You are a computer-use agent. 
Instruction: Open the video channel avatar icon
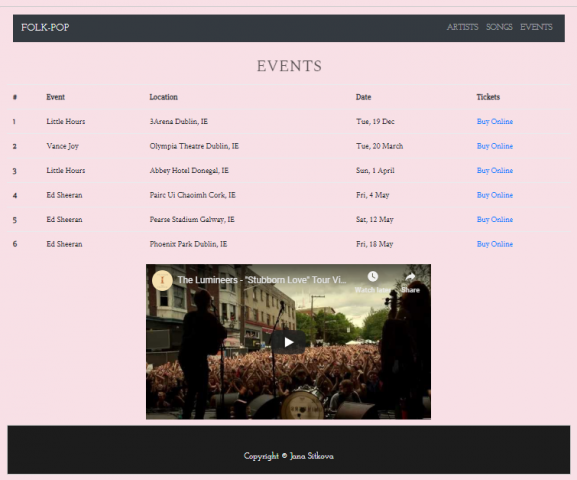[162, 280]
